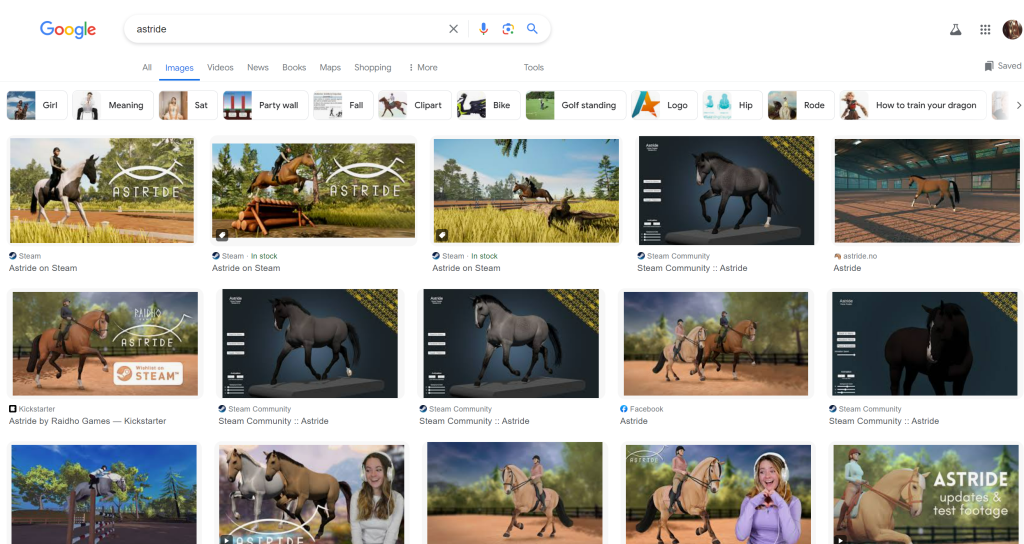
Task: Go to the Google logo homepage
Action: point(68,30)
